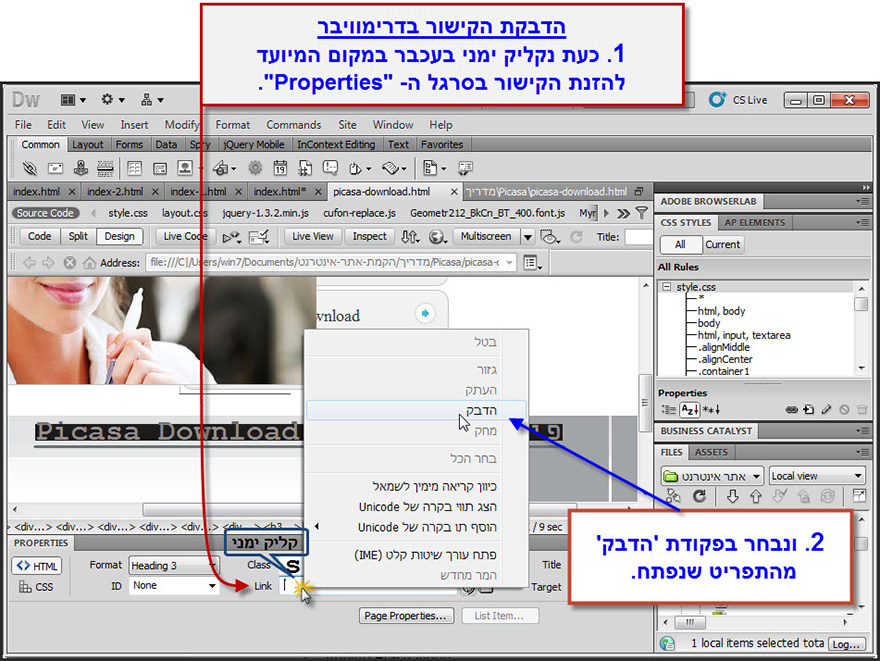Open the Commands menu

click(294, 125)
